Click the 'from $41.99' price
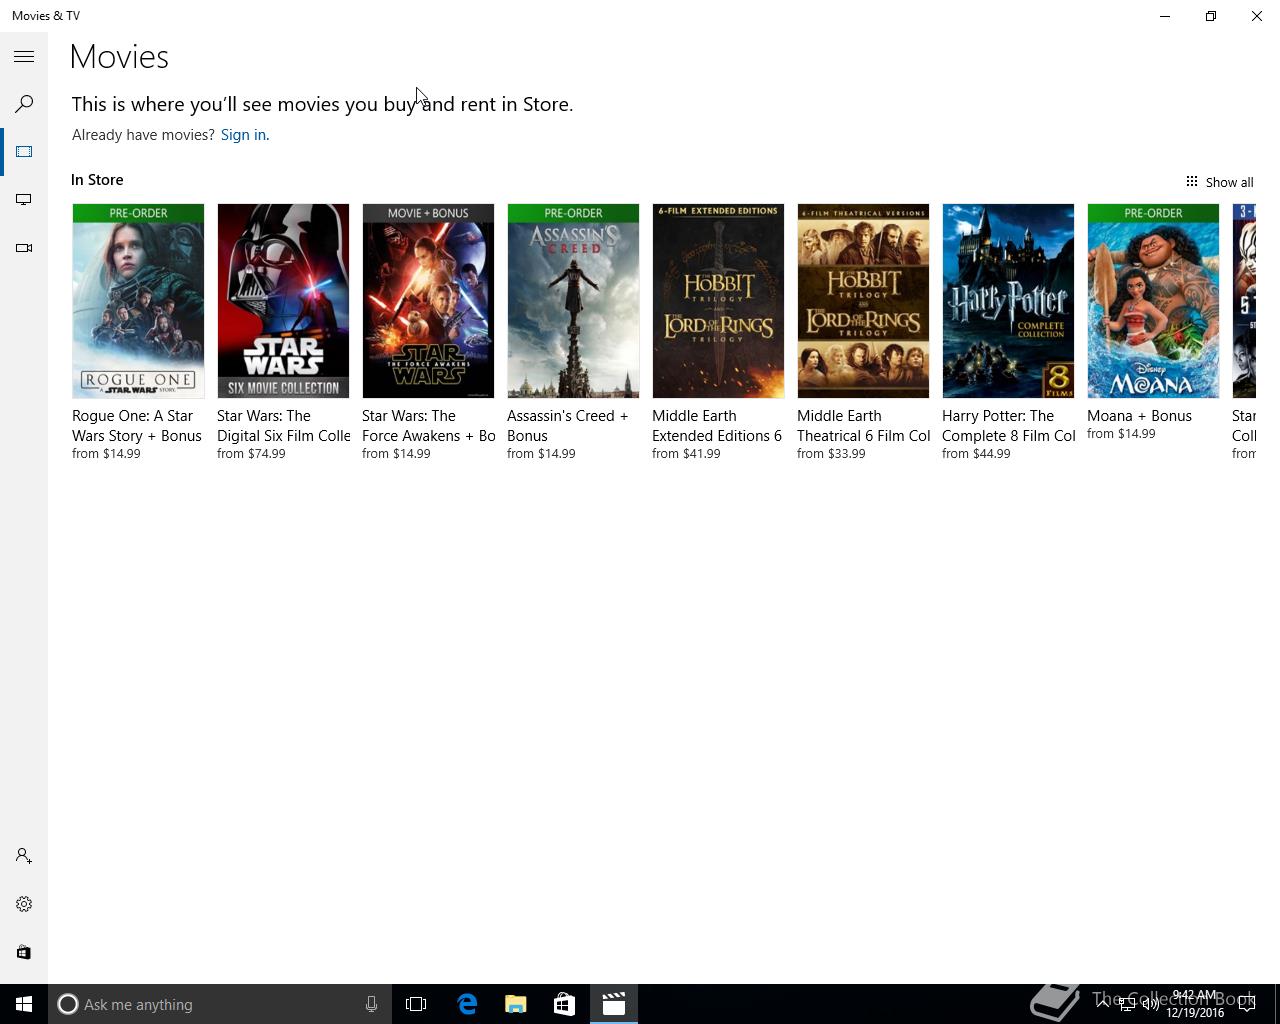1280x1024 pixels. (686, 454)
